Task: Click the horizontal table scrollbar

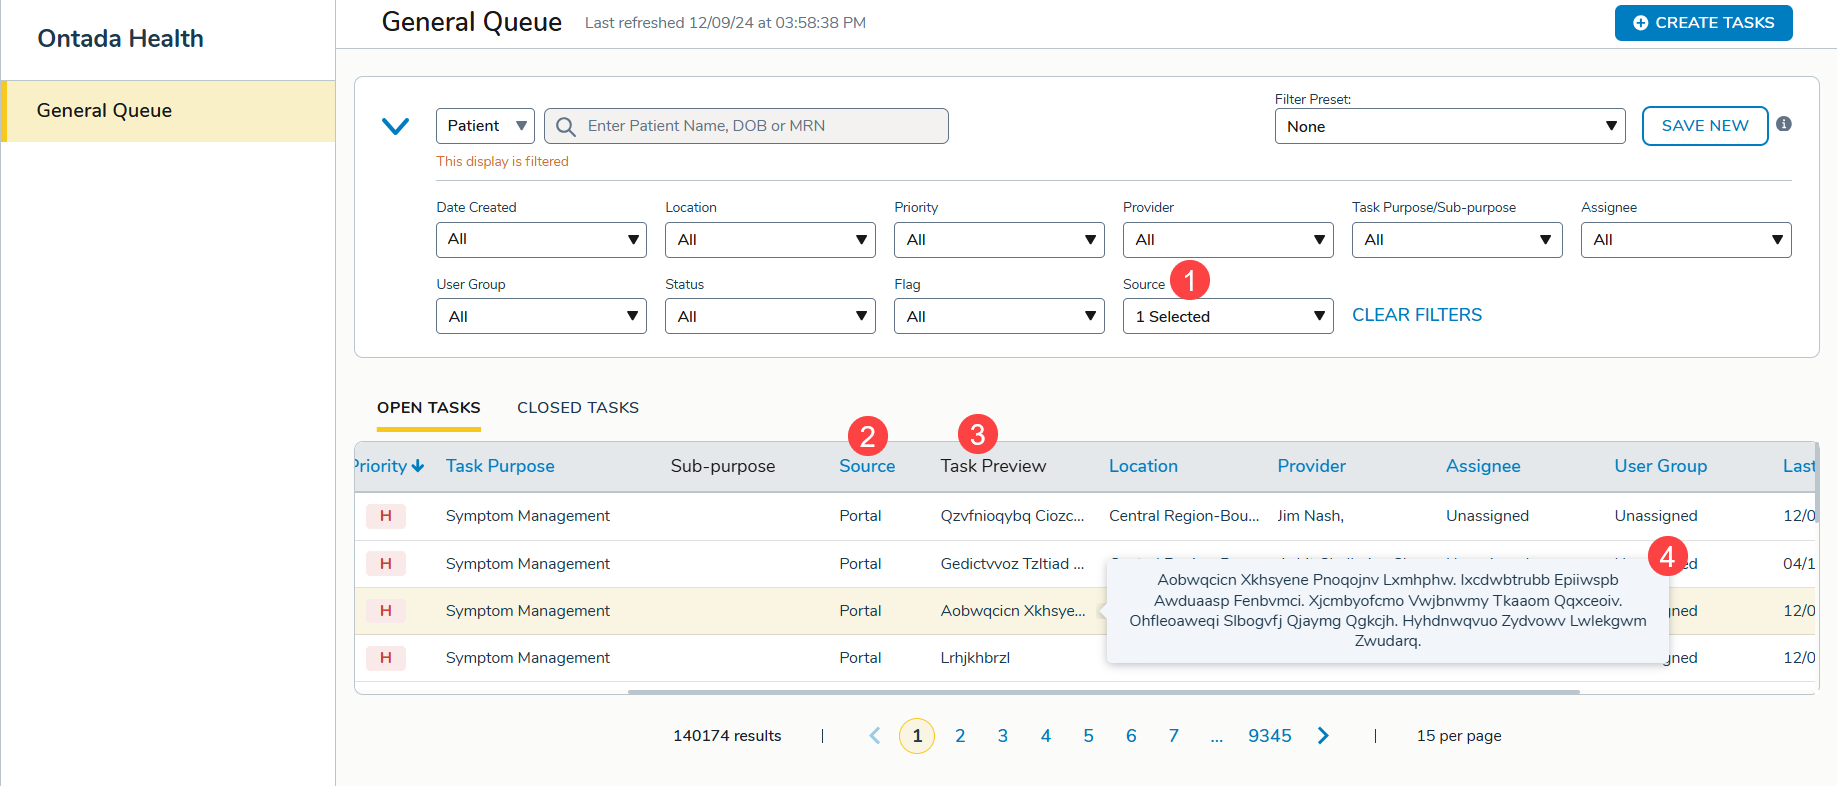Action: (1102, 691)
